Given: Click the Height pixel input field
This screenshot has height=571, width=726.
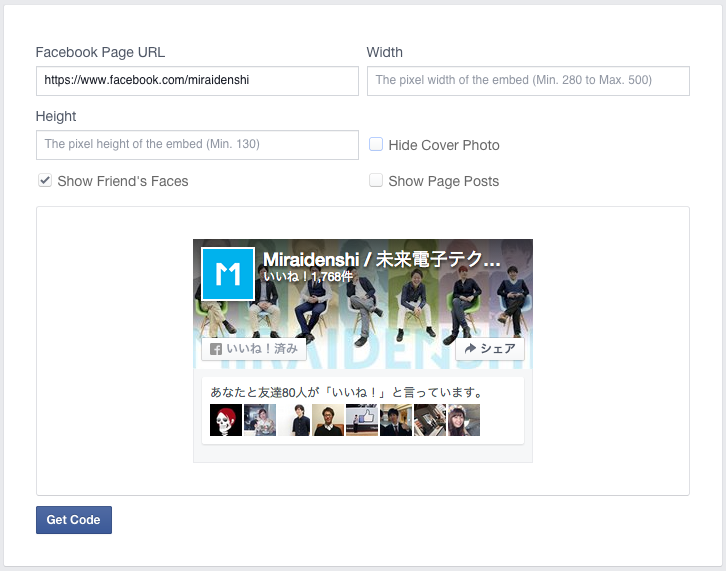Looking at the screenshot, I should (197, 144).
